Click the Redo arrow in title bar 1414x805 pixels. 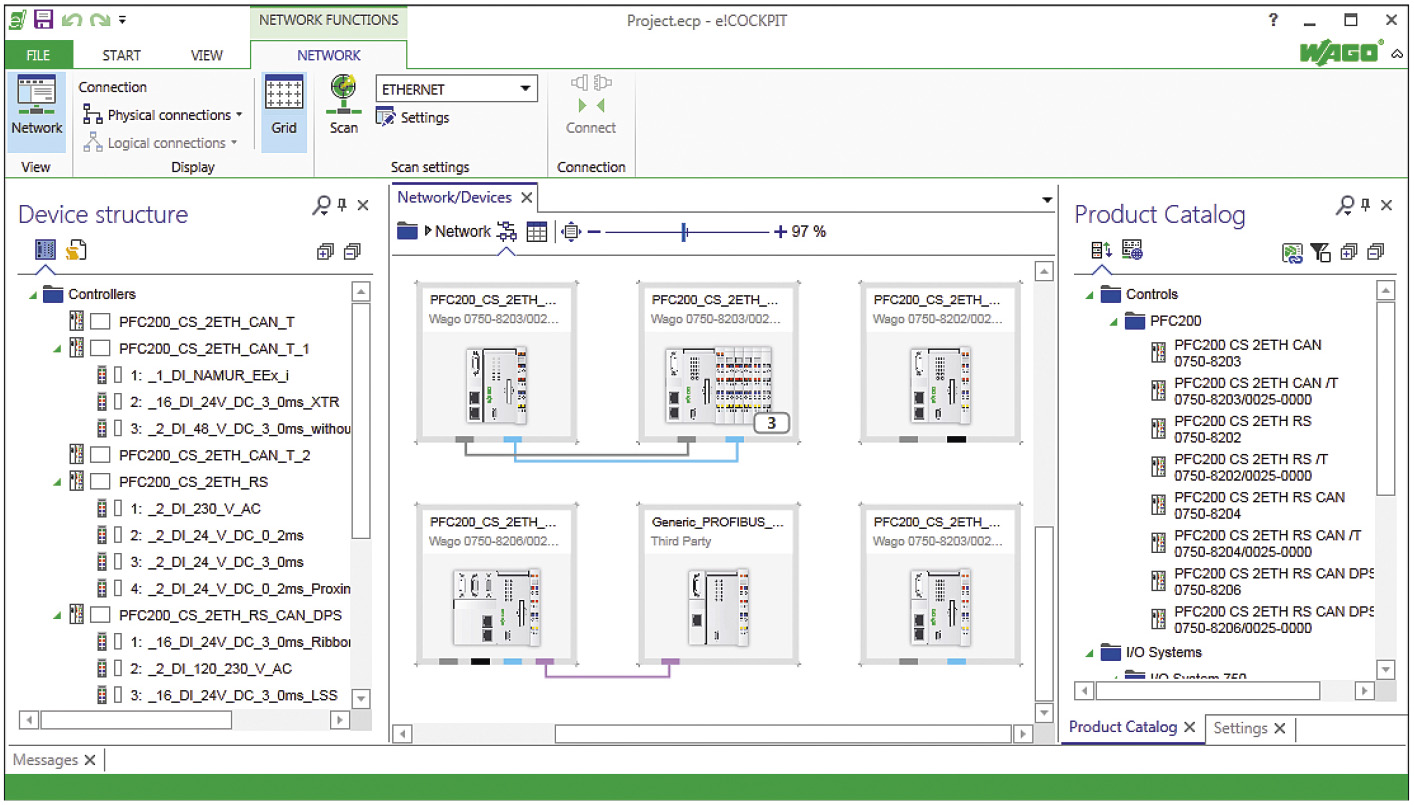tap(99, 19)
